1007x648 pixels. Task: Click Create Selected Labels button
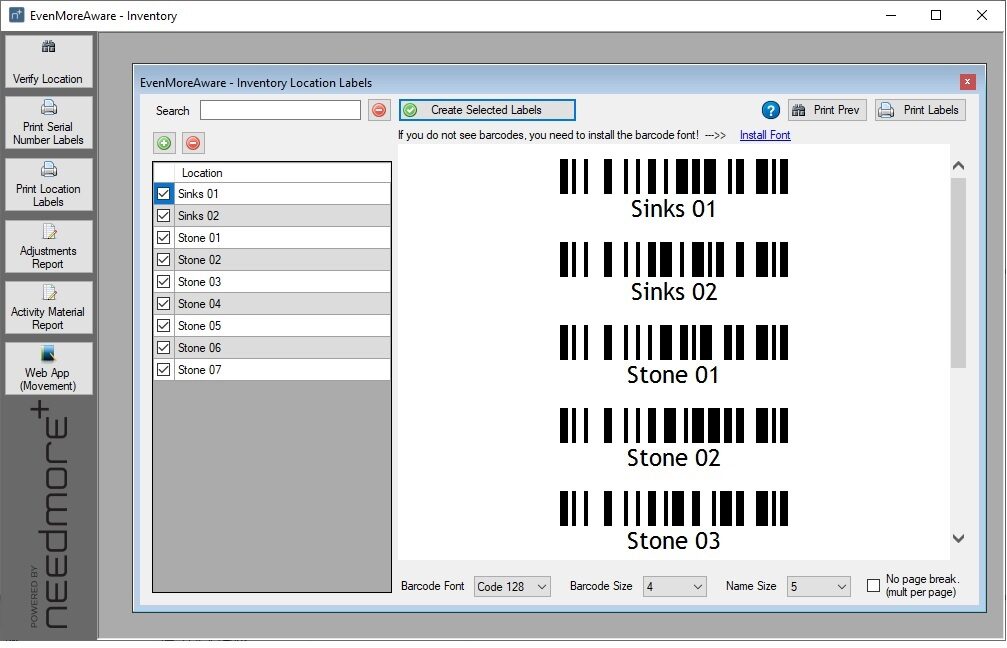[x=487, y=110]
